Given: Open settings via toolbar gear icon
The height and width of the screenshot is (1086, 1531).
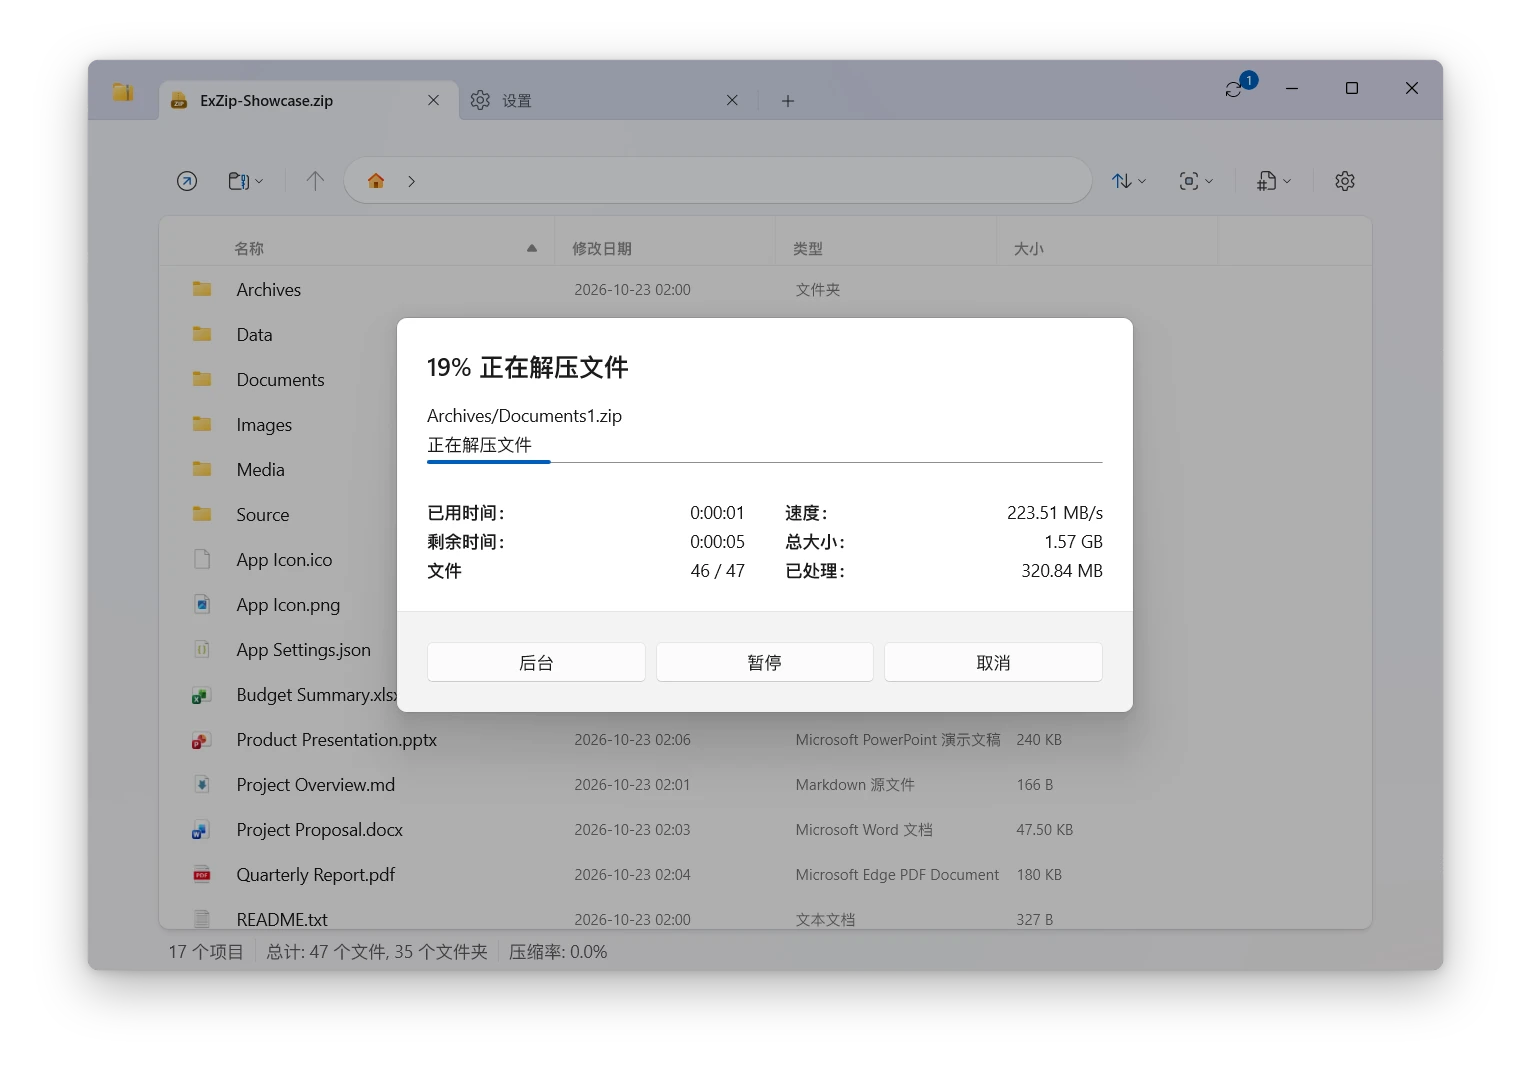Looking at the screenshot, I should click(x=1345, y=181).
